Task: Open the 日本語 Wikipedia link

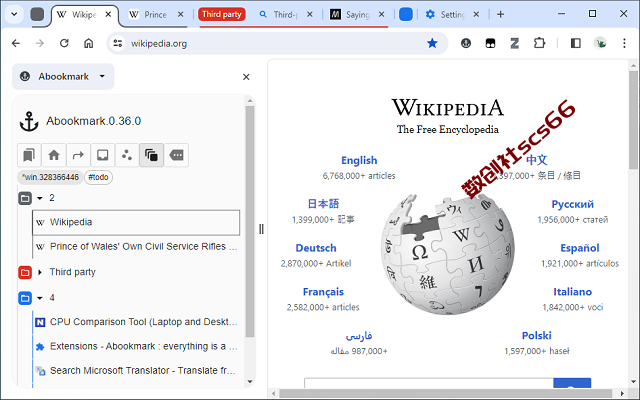Action: click(x=323, y=204)
